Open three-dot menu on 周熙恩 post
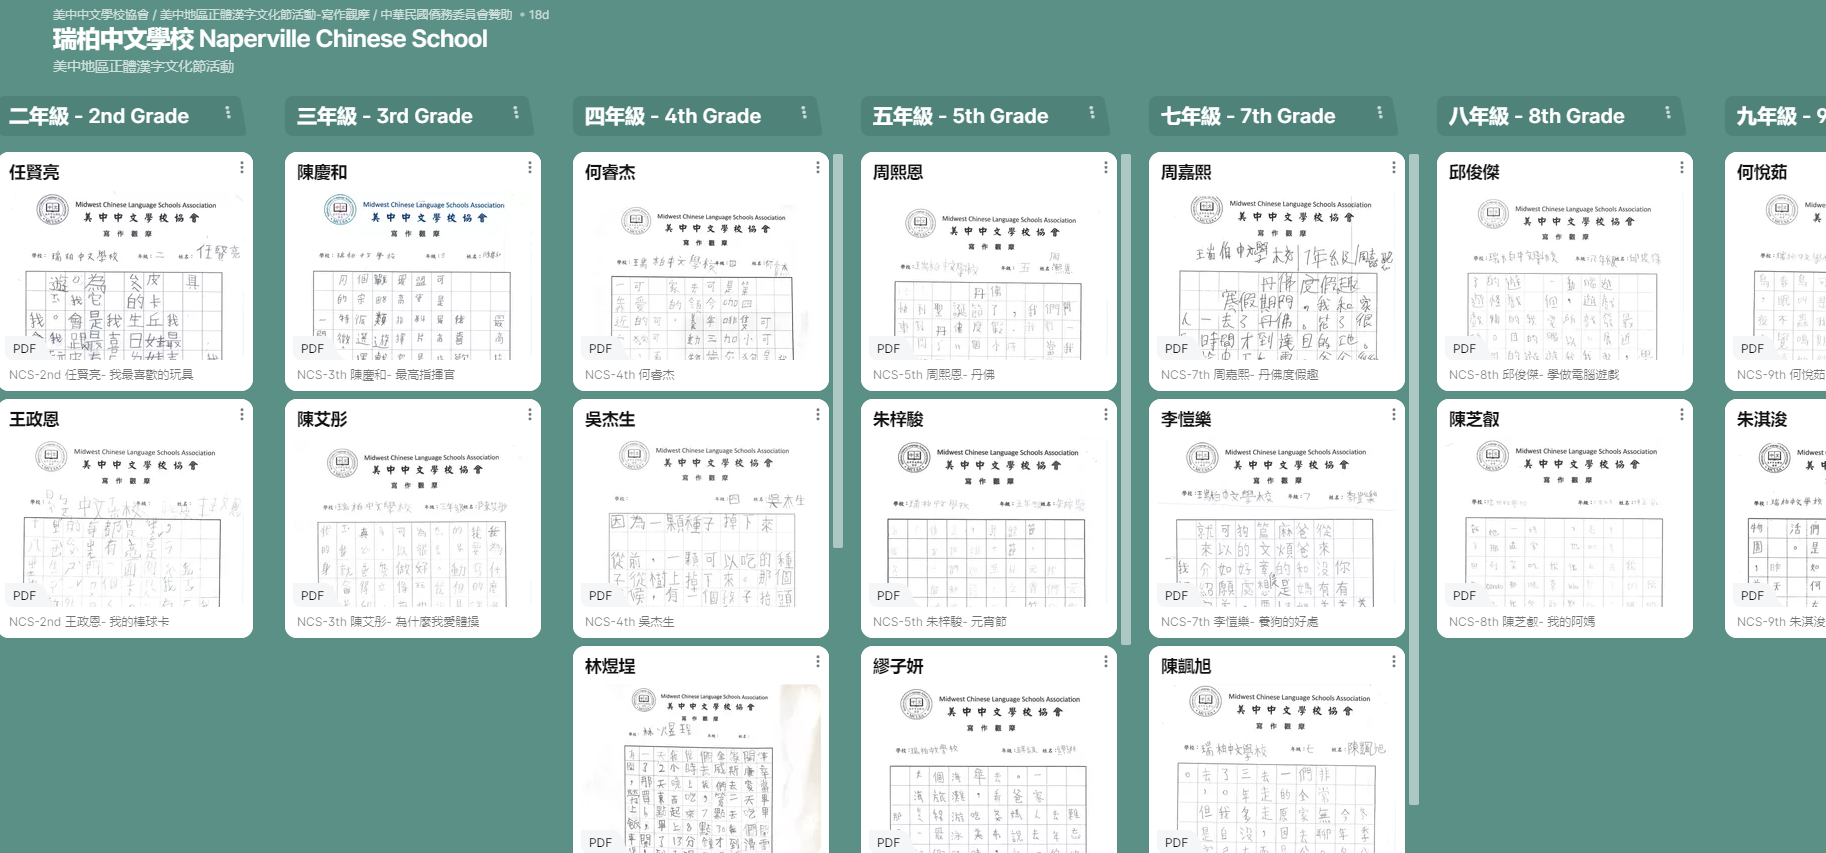Image resolution: width=1826 pixels, height=853 pixels. pyautogui.click(x=1106, y=168)
